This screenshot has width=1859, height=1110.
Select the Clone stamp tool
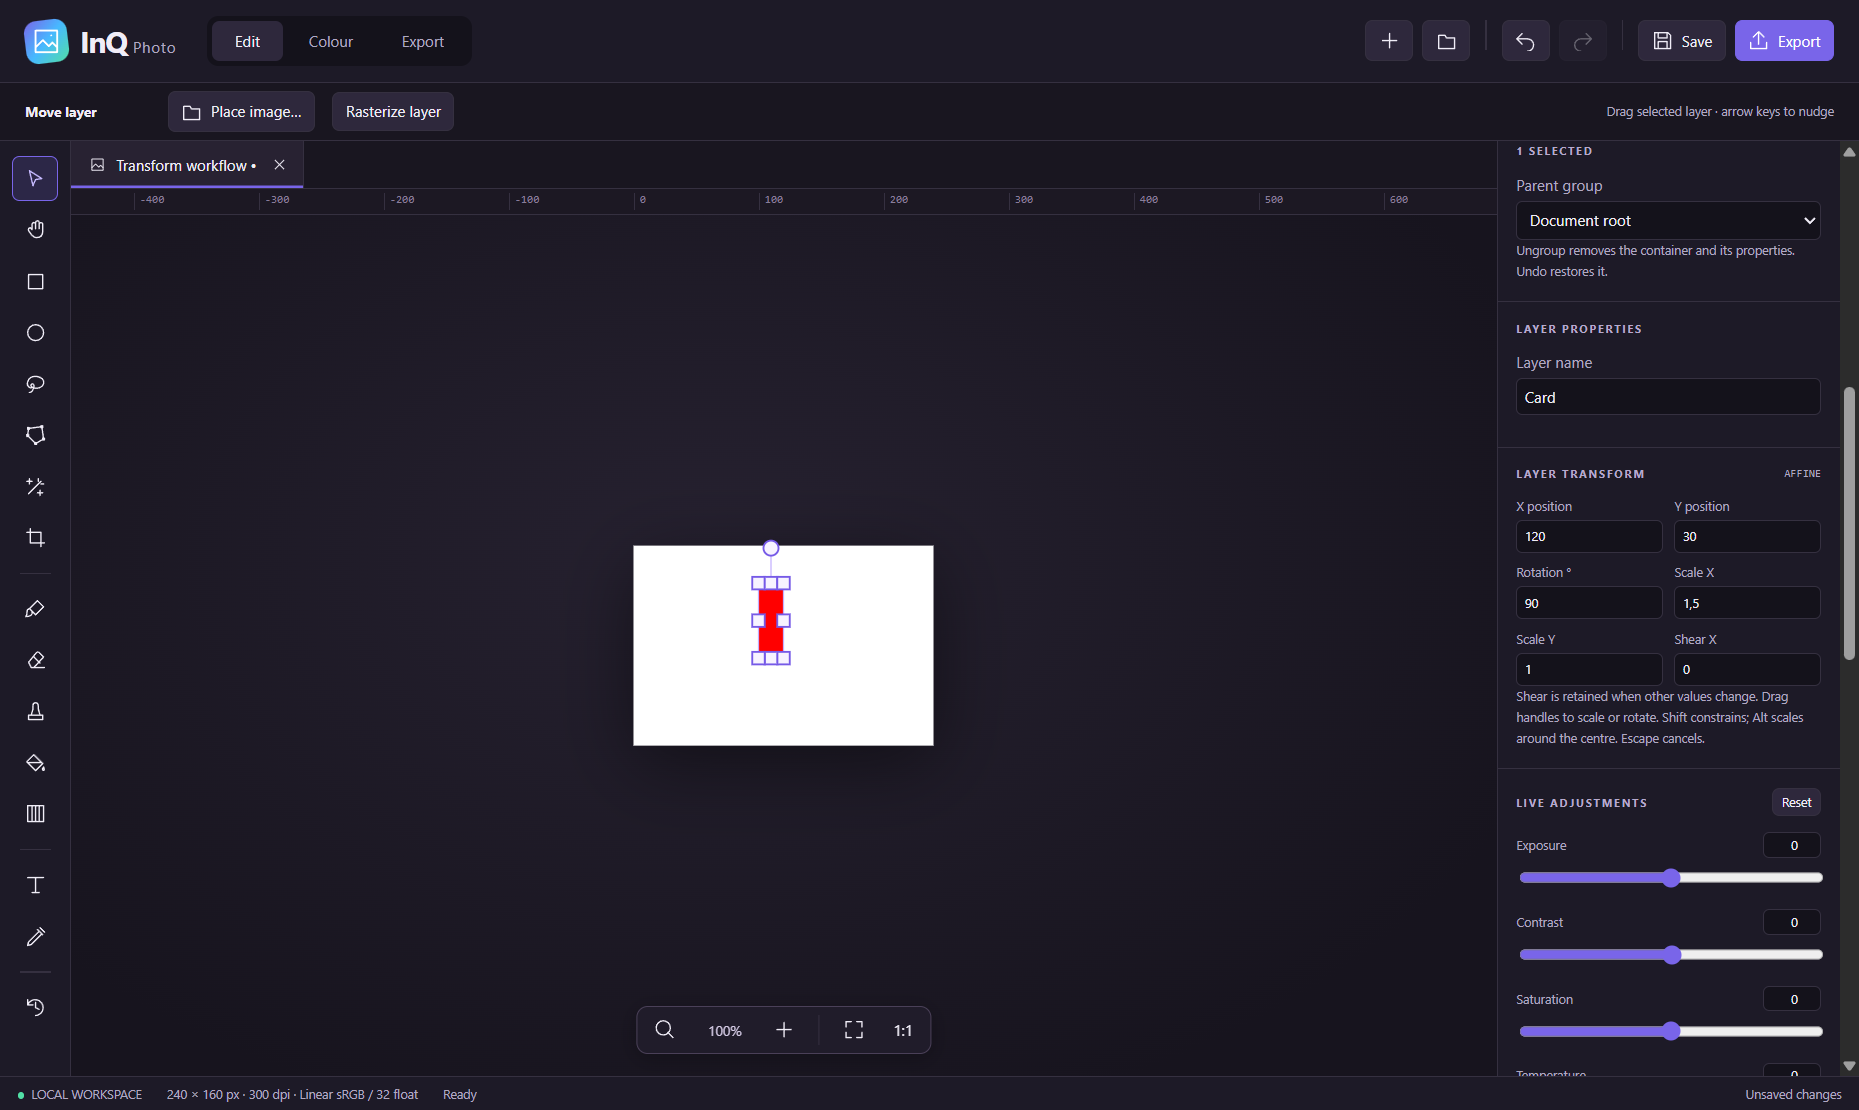coord(35,711)
